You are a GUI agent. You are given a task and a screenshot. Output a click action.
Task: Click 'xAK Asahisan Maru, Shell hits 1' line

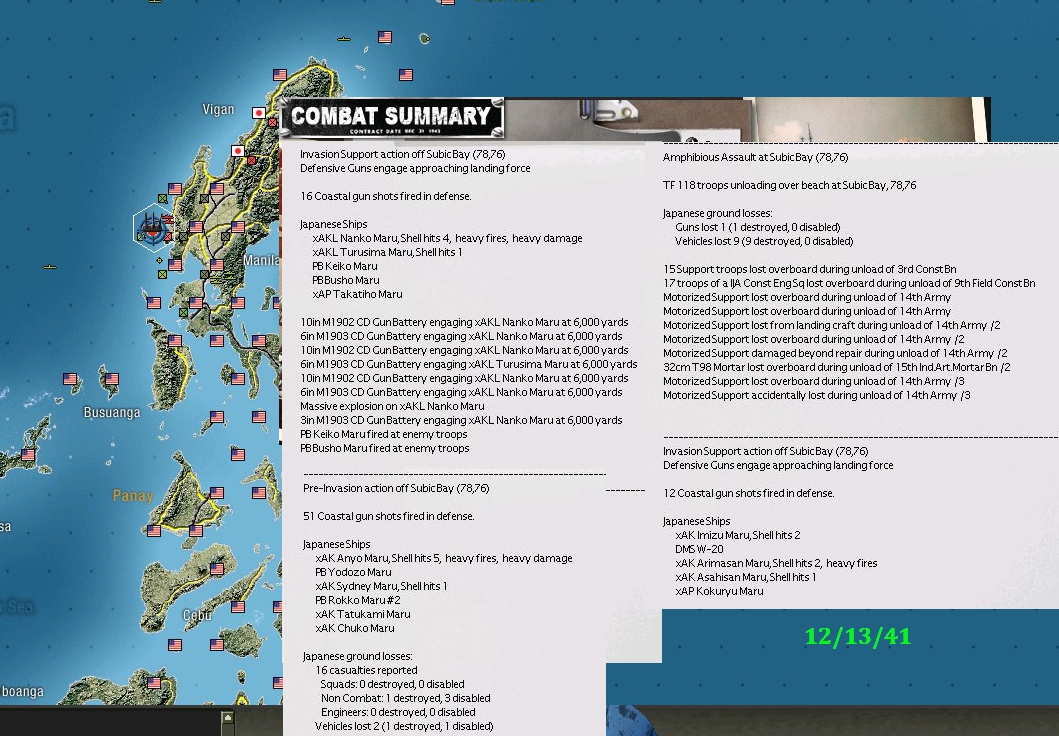click(746, 577)
